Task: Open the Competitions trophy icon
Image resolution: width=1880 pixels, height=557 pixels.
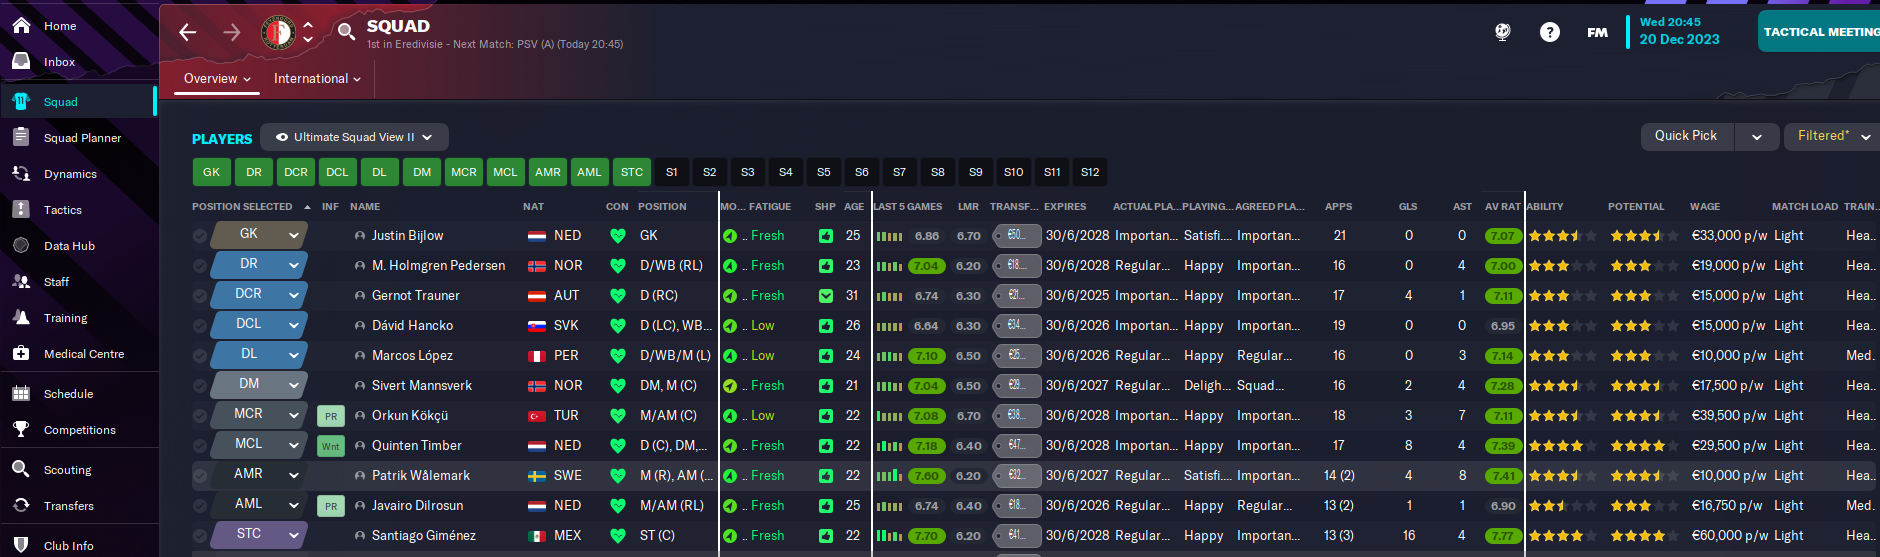Action: [21, 429]
